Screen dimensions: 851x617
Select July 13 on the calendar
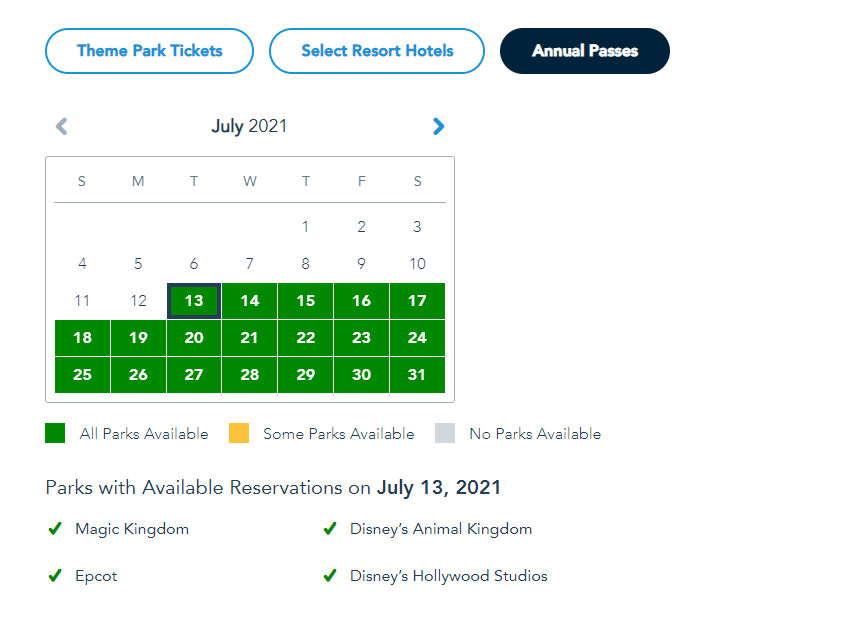pyautogui.click(x=194, y=301)
